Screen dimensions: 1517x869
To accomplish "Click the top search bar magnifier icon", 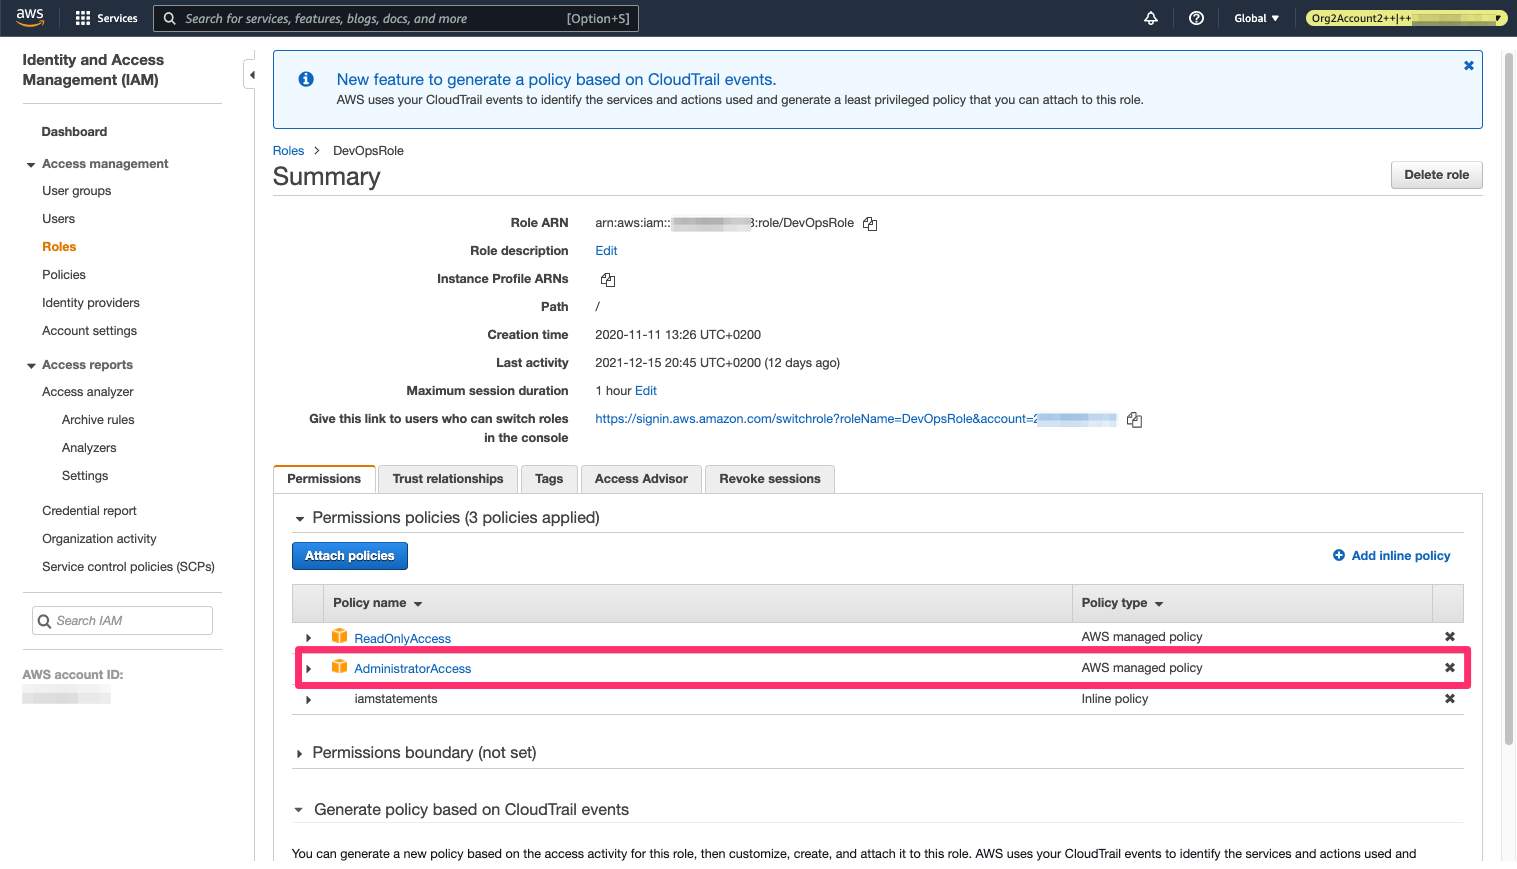I will coord(170,18).
